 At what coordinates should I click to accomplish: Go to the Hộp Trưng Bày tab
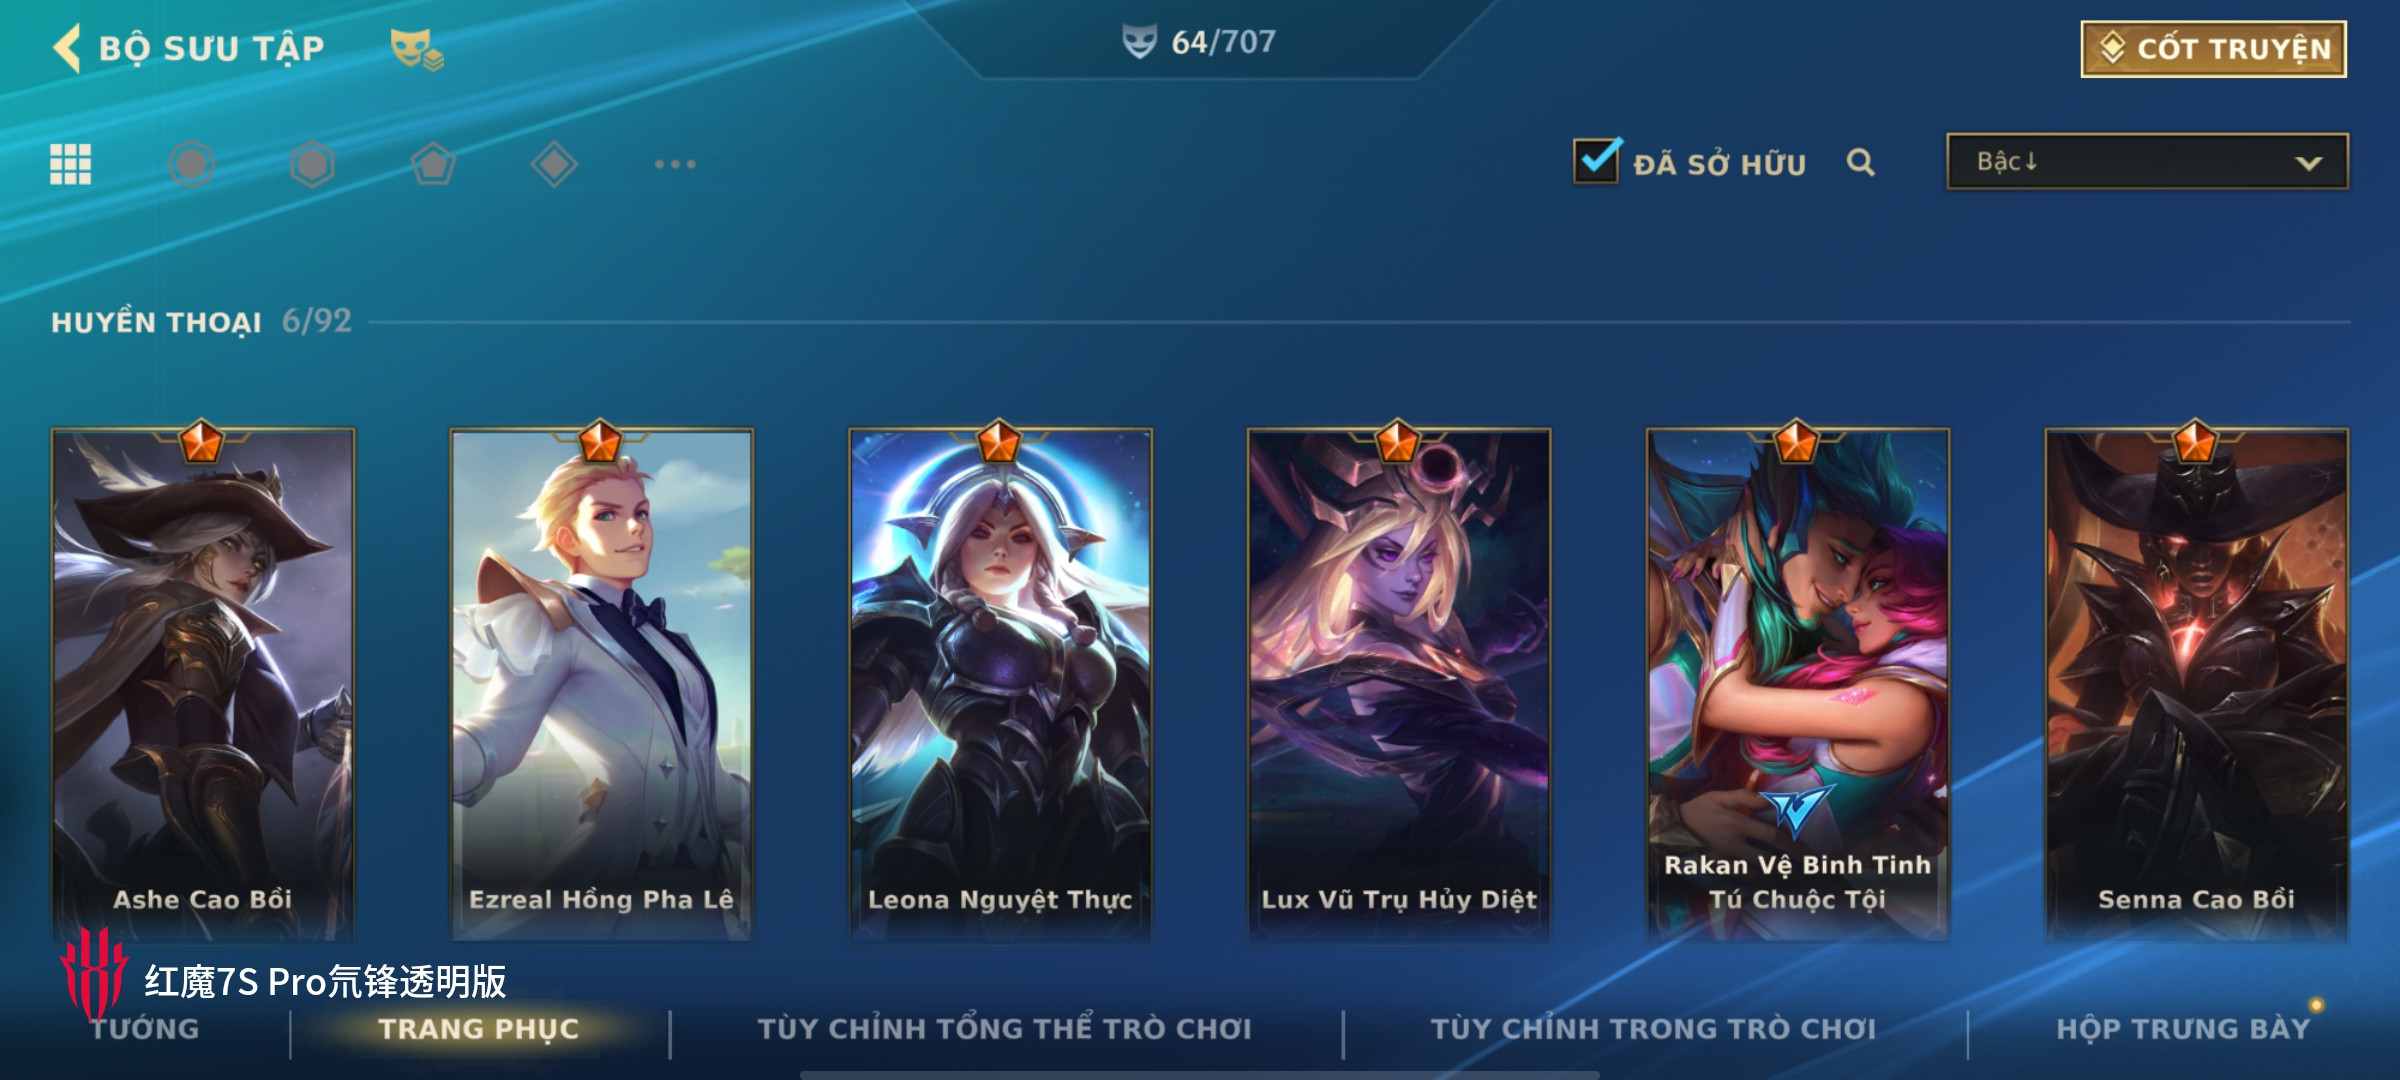2183,1029
